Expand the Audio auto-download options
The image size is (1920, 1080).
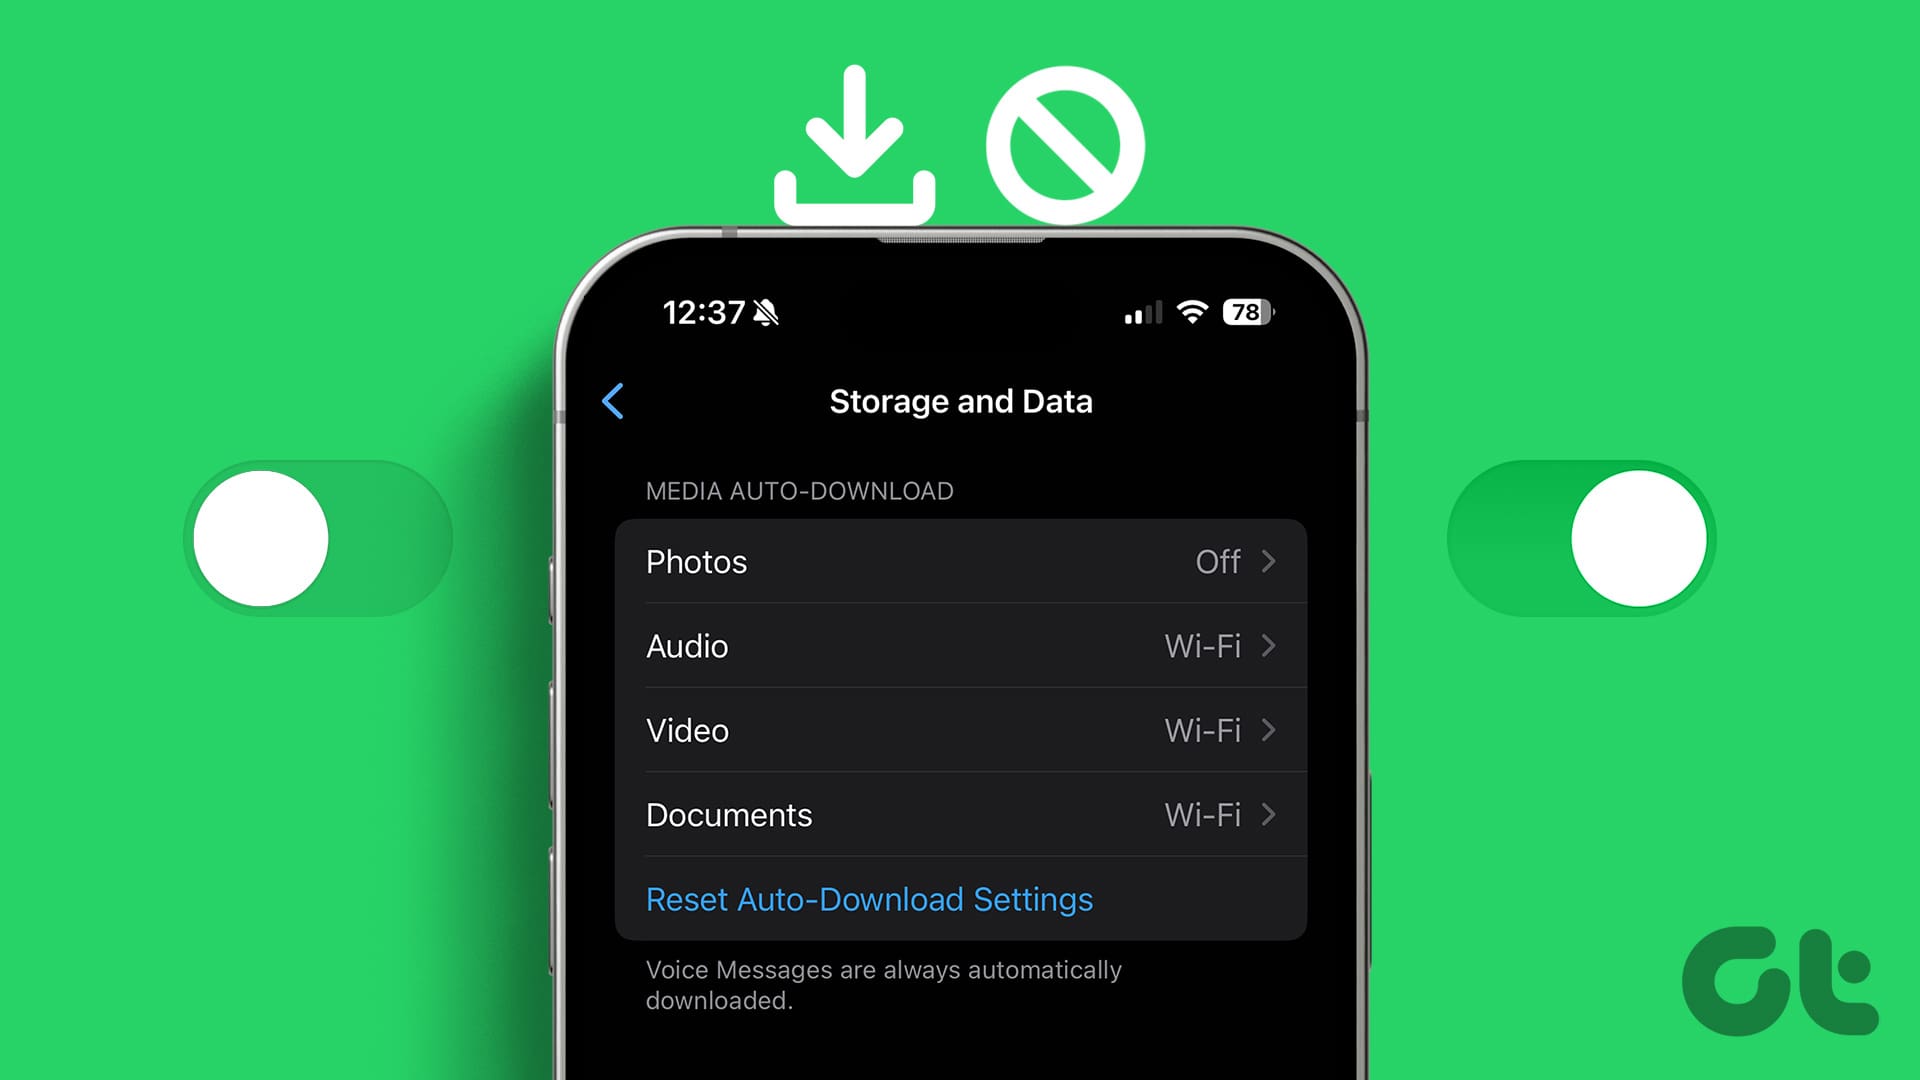(x=960, y=646)
